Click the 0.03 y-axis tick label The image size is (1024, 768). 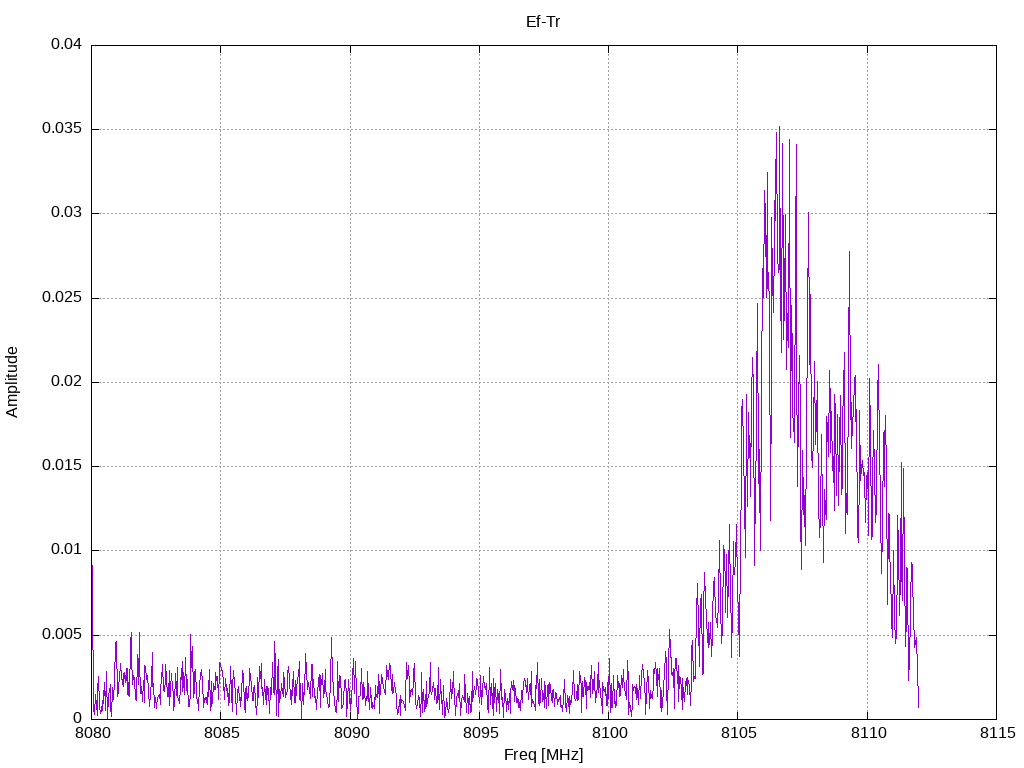67,212
